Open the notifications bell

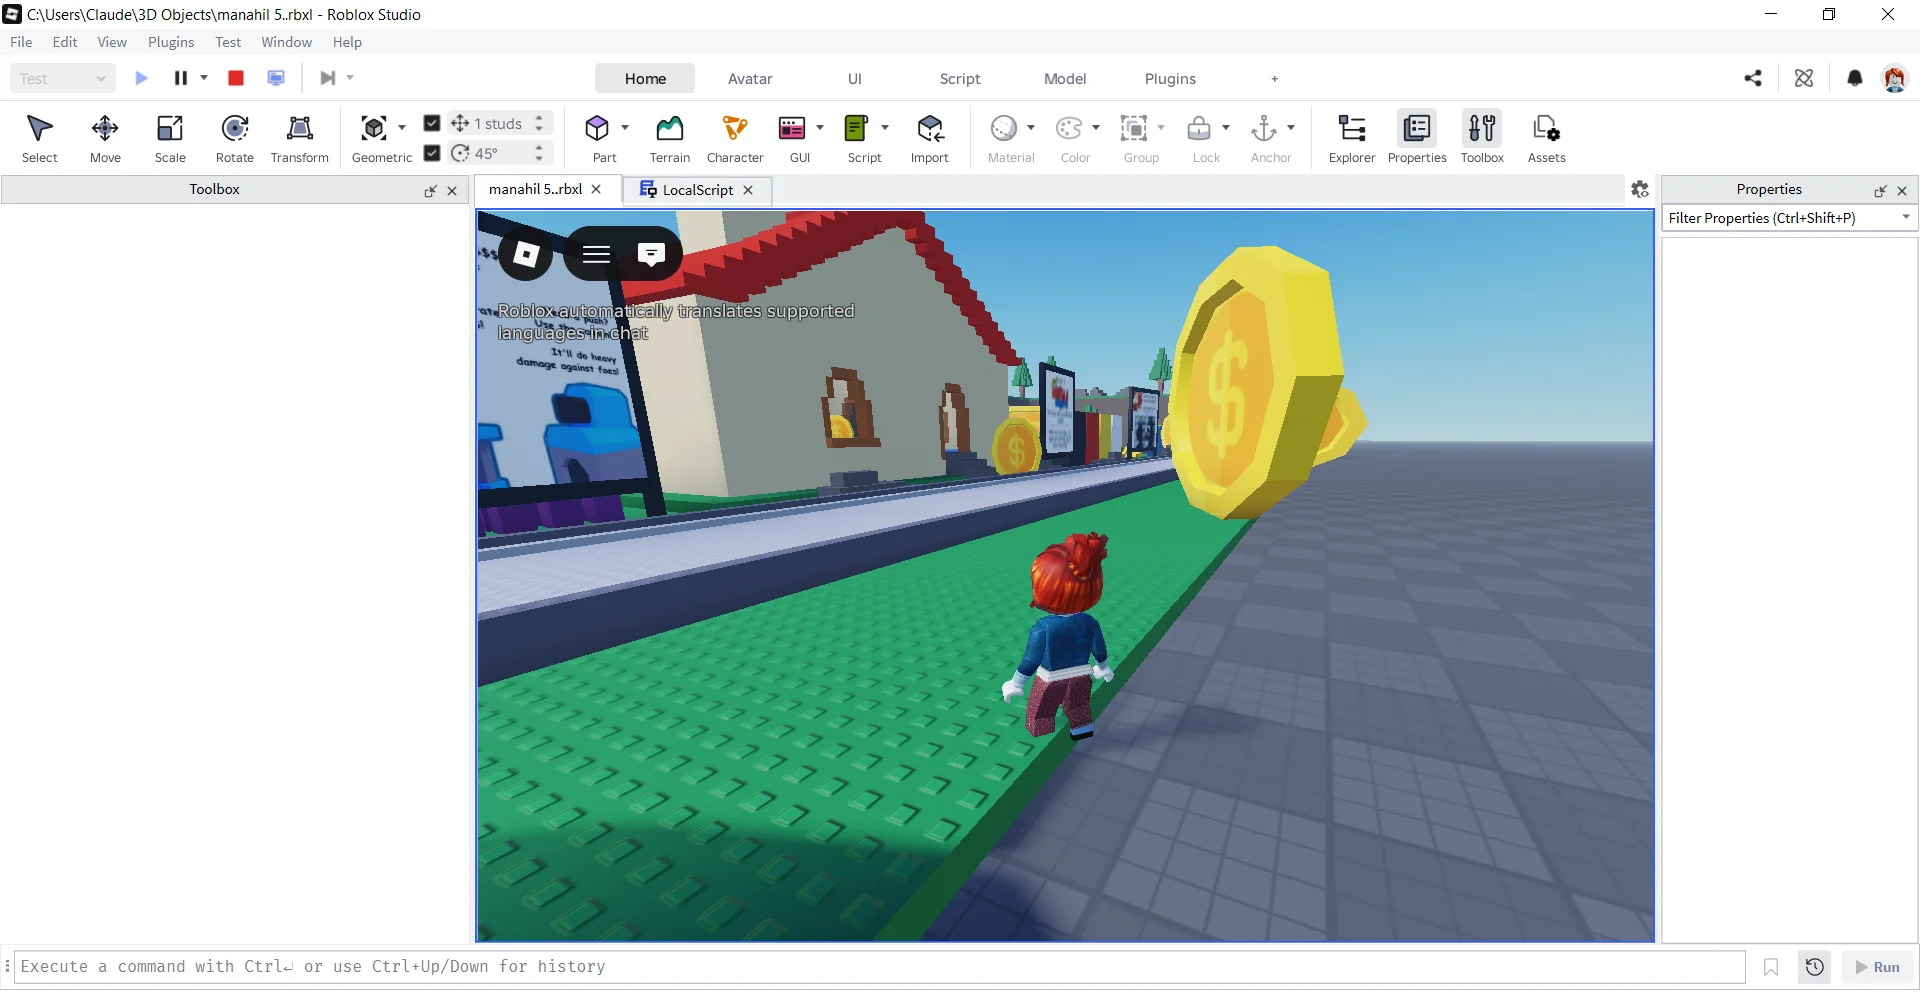tap(1855, 78)
